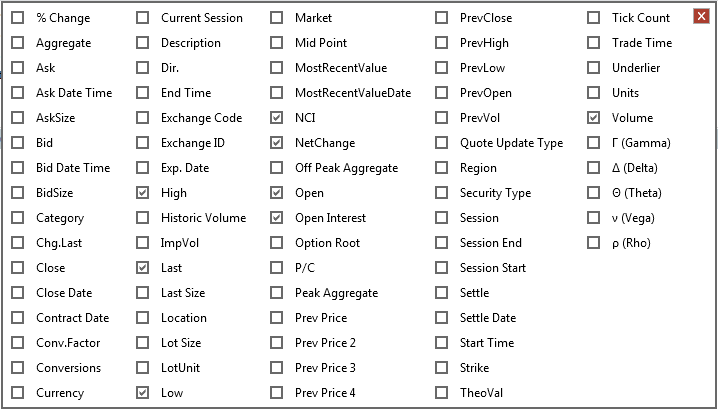Enable the Settle checkbox
Image resolution: width=718 pixels, height=410 pixels.
click(441, 293)
